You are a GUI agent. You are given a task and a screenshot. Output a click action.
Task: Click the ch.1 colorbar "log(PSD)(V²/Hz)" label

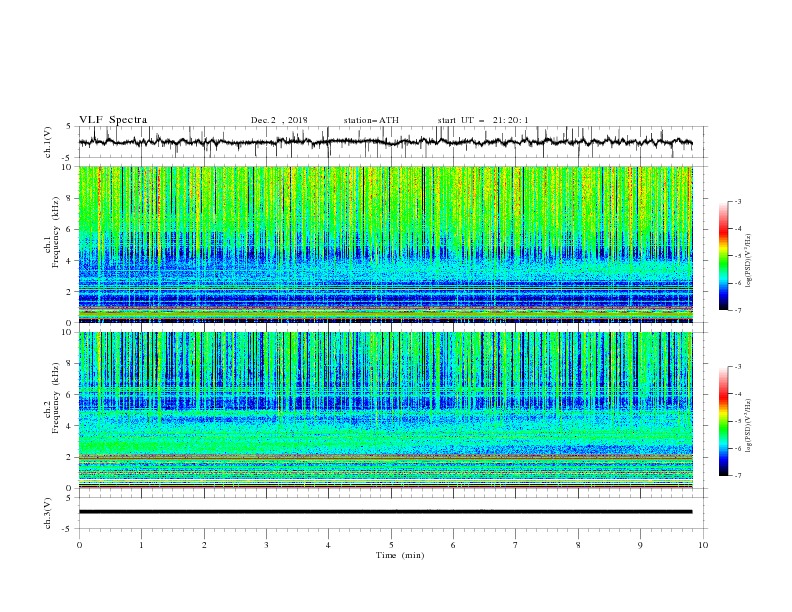pyautogui.click(x=748, y=261)
